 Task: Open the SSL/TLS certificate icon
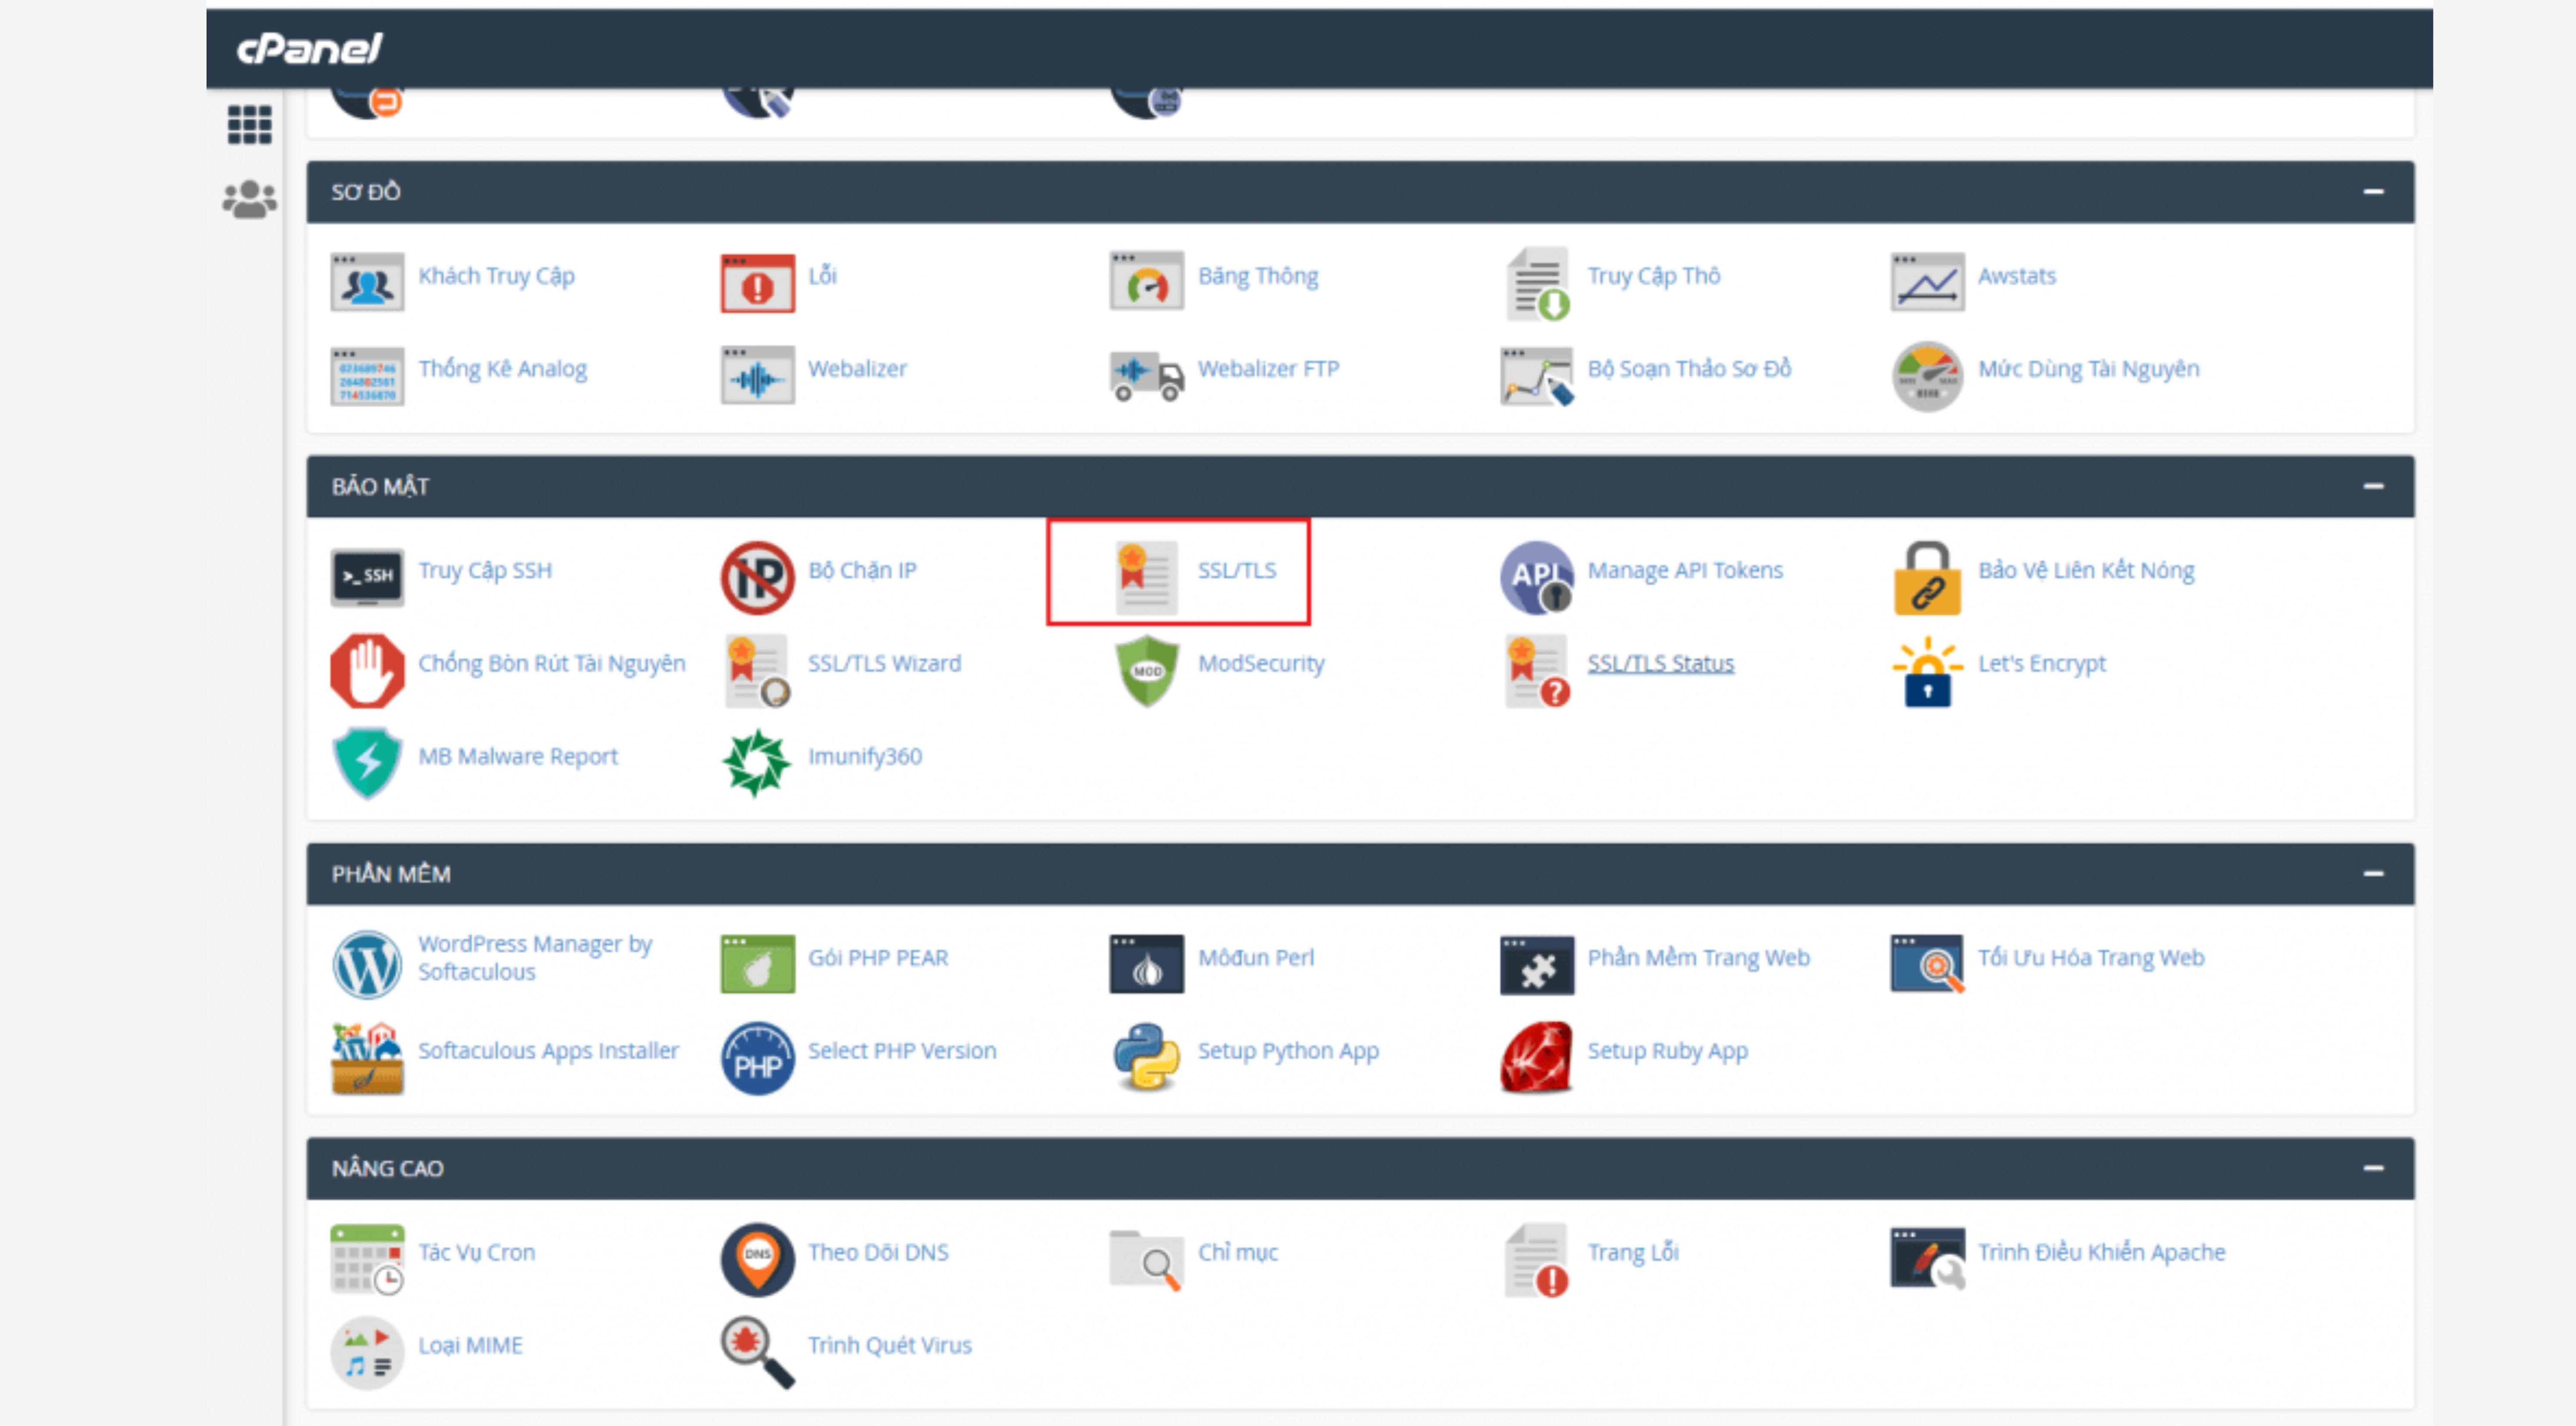click(1146, 577)
